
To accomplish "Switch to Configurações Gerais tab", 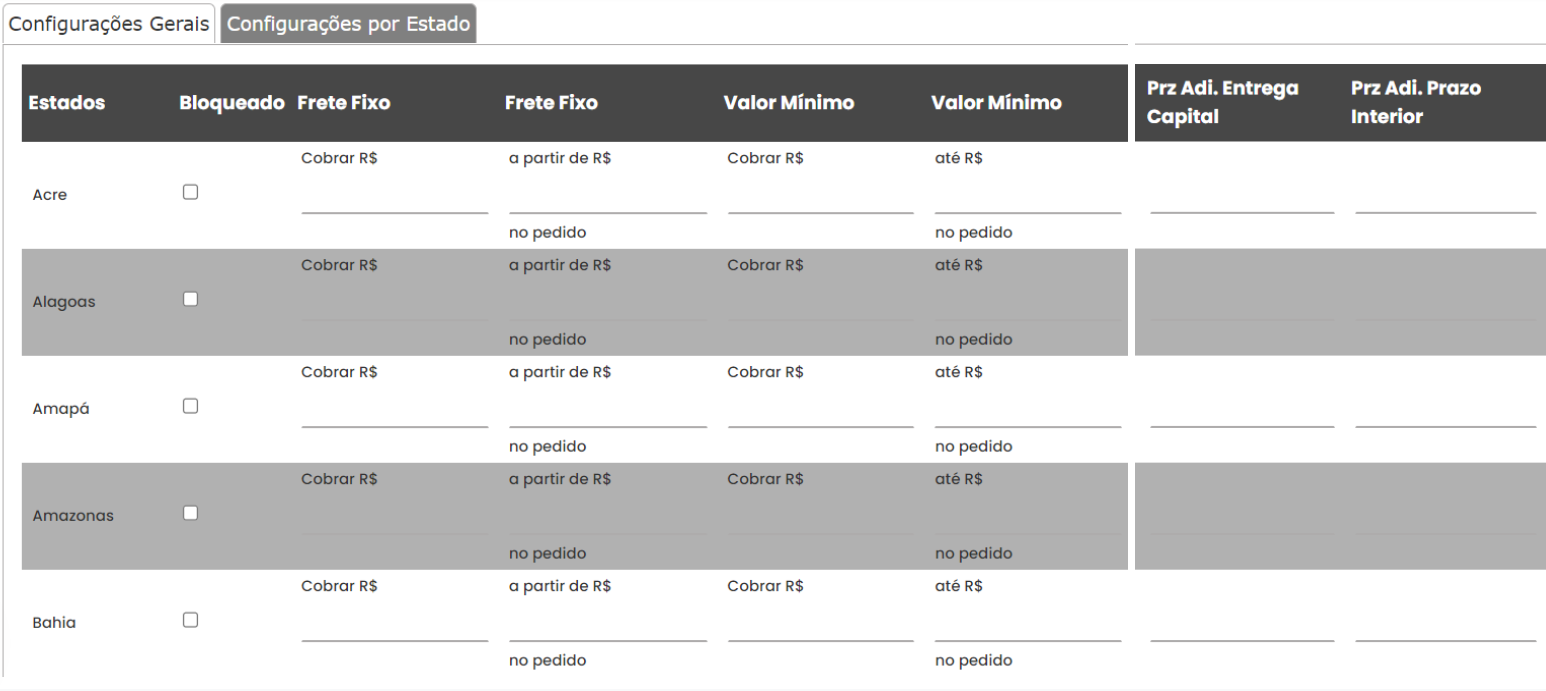I will coord(110,24).
